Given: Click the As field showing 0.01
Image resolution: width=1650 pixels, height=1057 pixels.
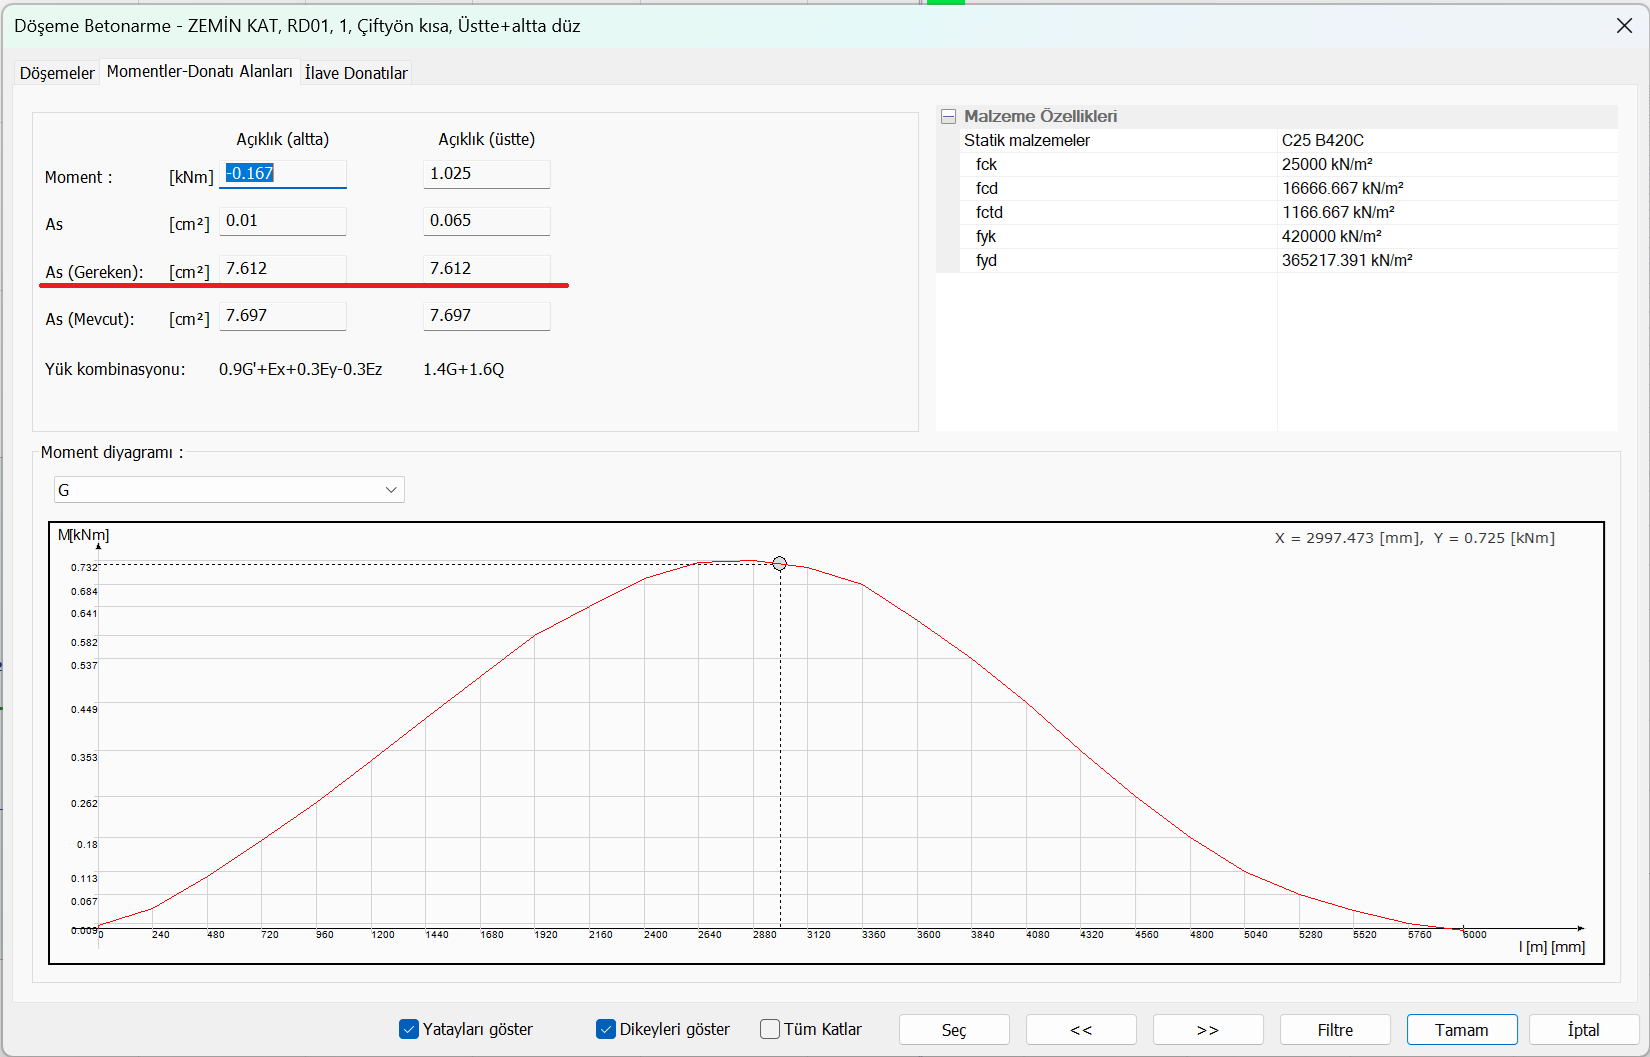Looking at the screenshot, I should (x=283, y=221).
